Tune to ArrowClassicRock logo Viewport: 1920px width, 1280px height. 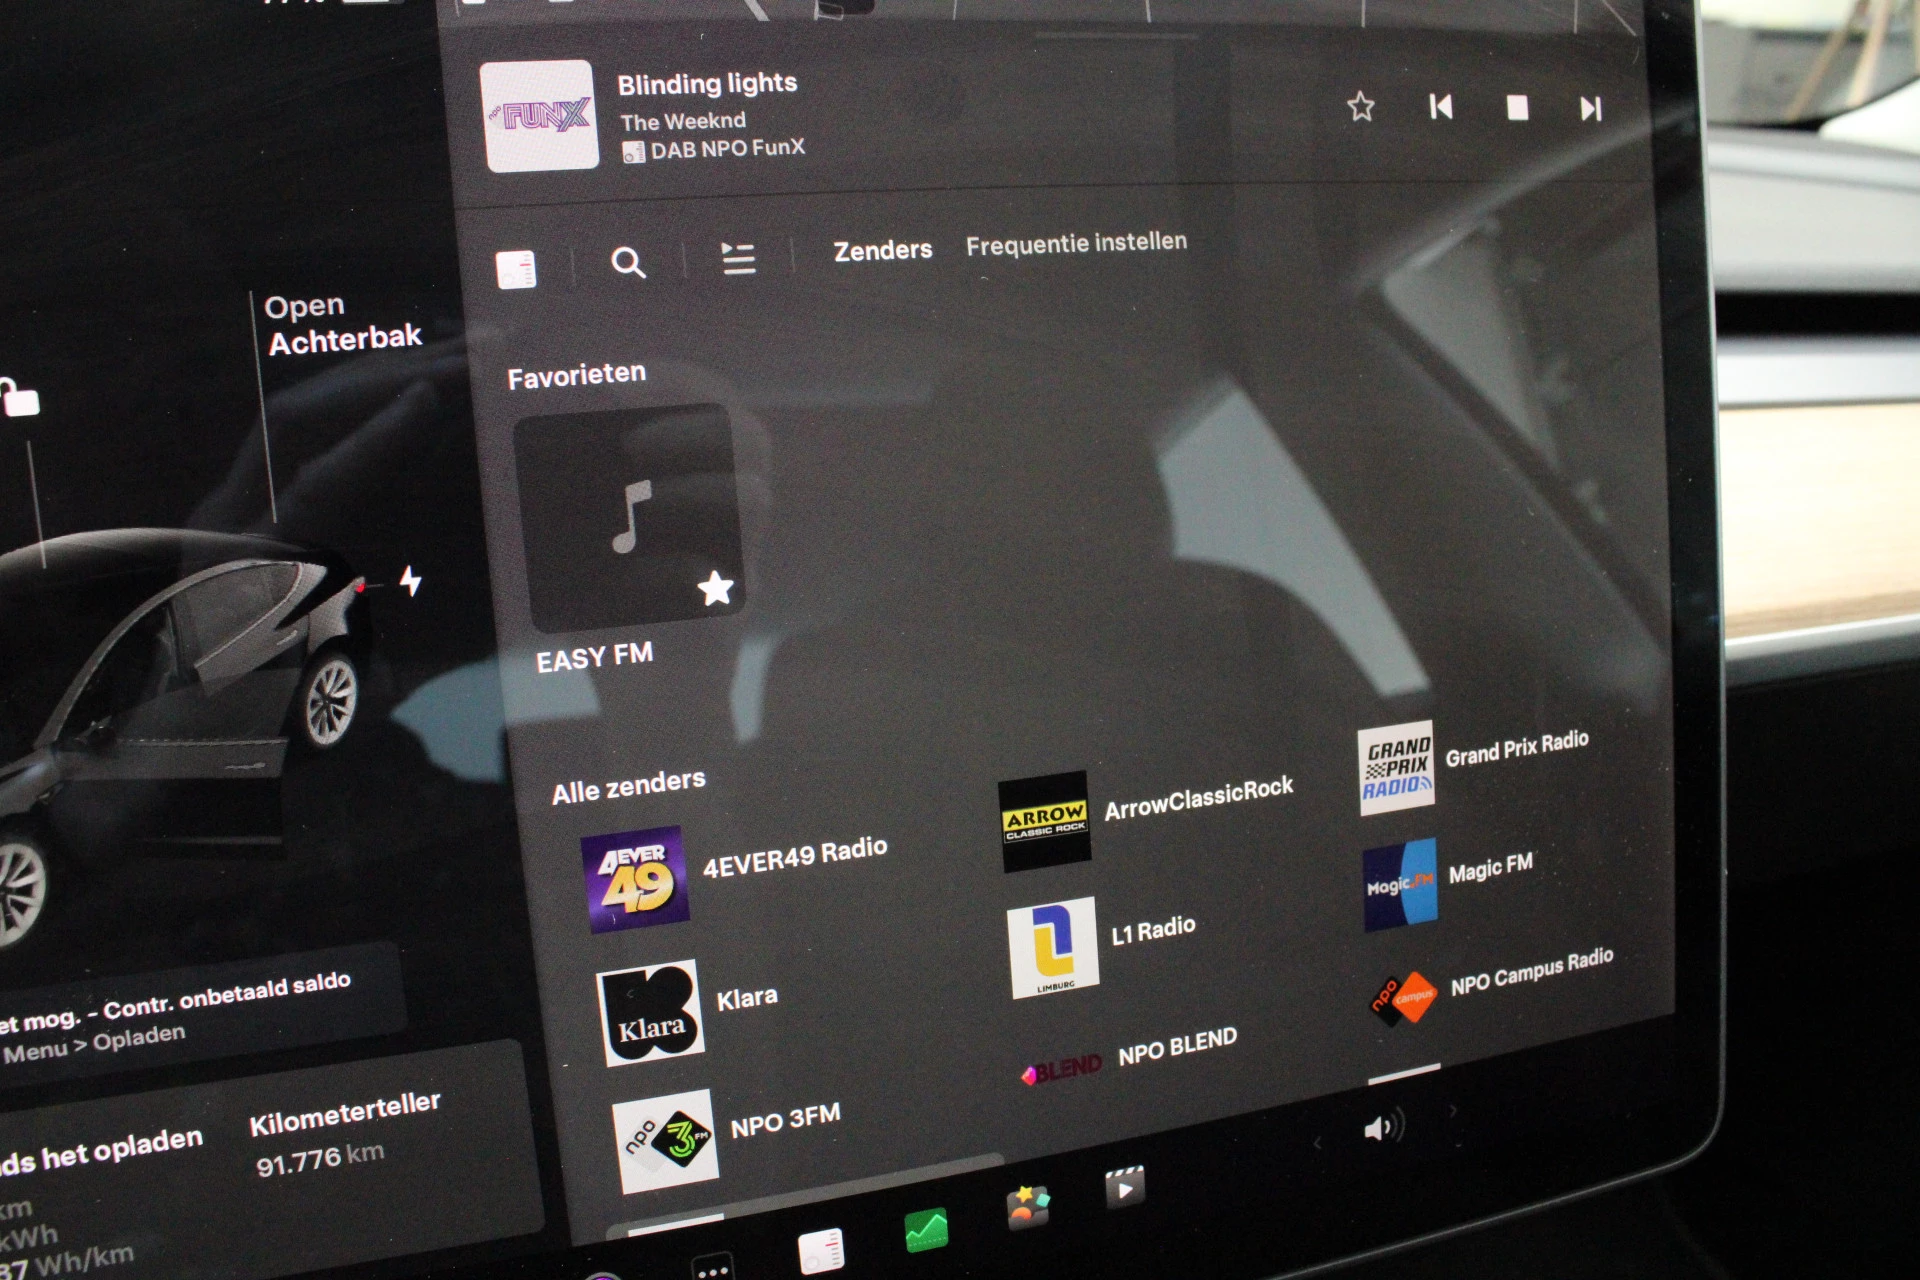[x=1044, y=821]
